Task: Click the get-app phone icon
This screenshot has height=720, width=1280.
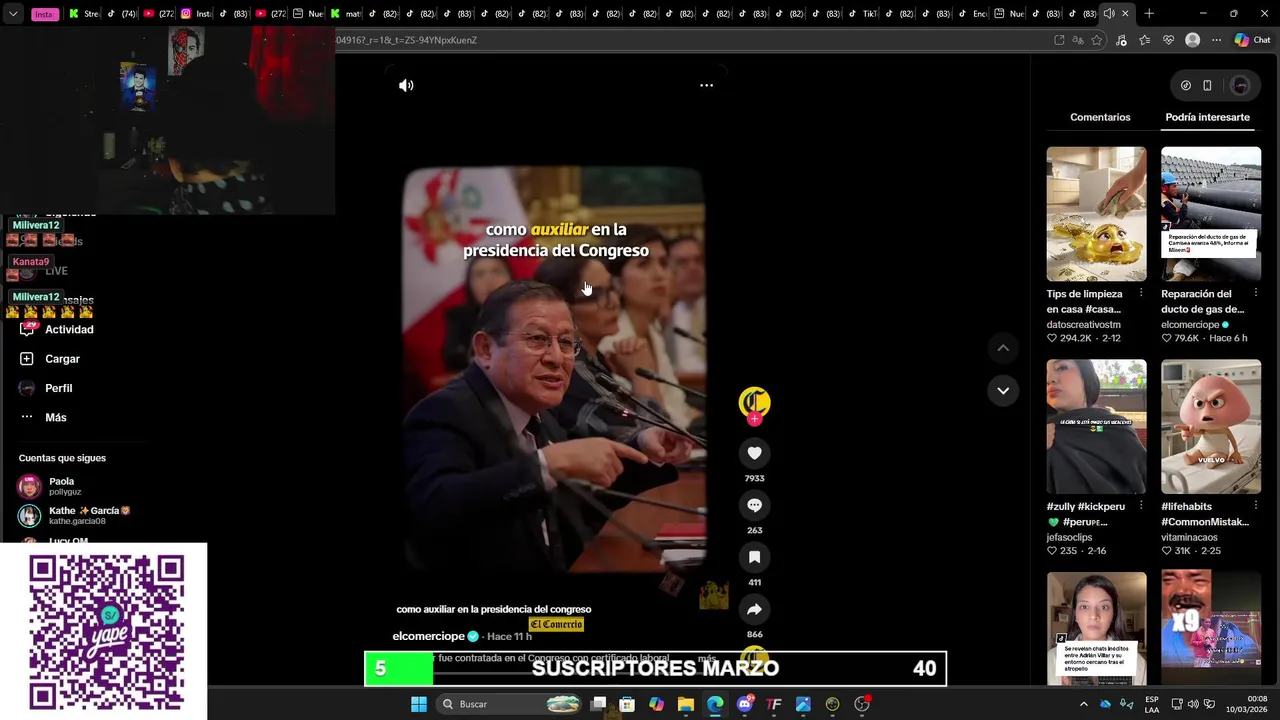Action: pos(1207,85)
